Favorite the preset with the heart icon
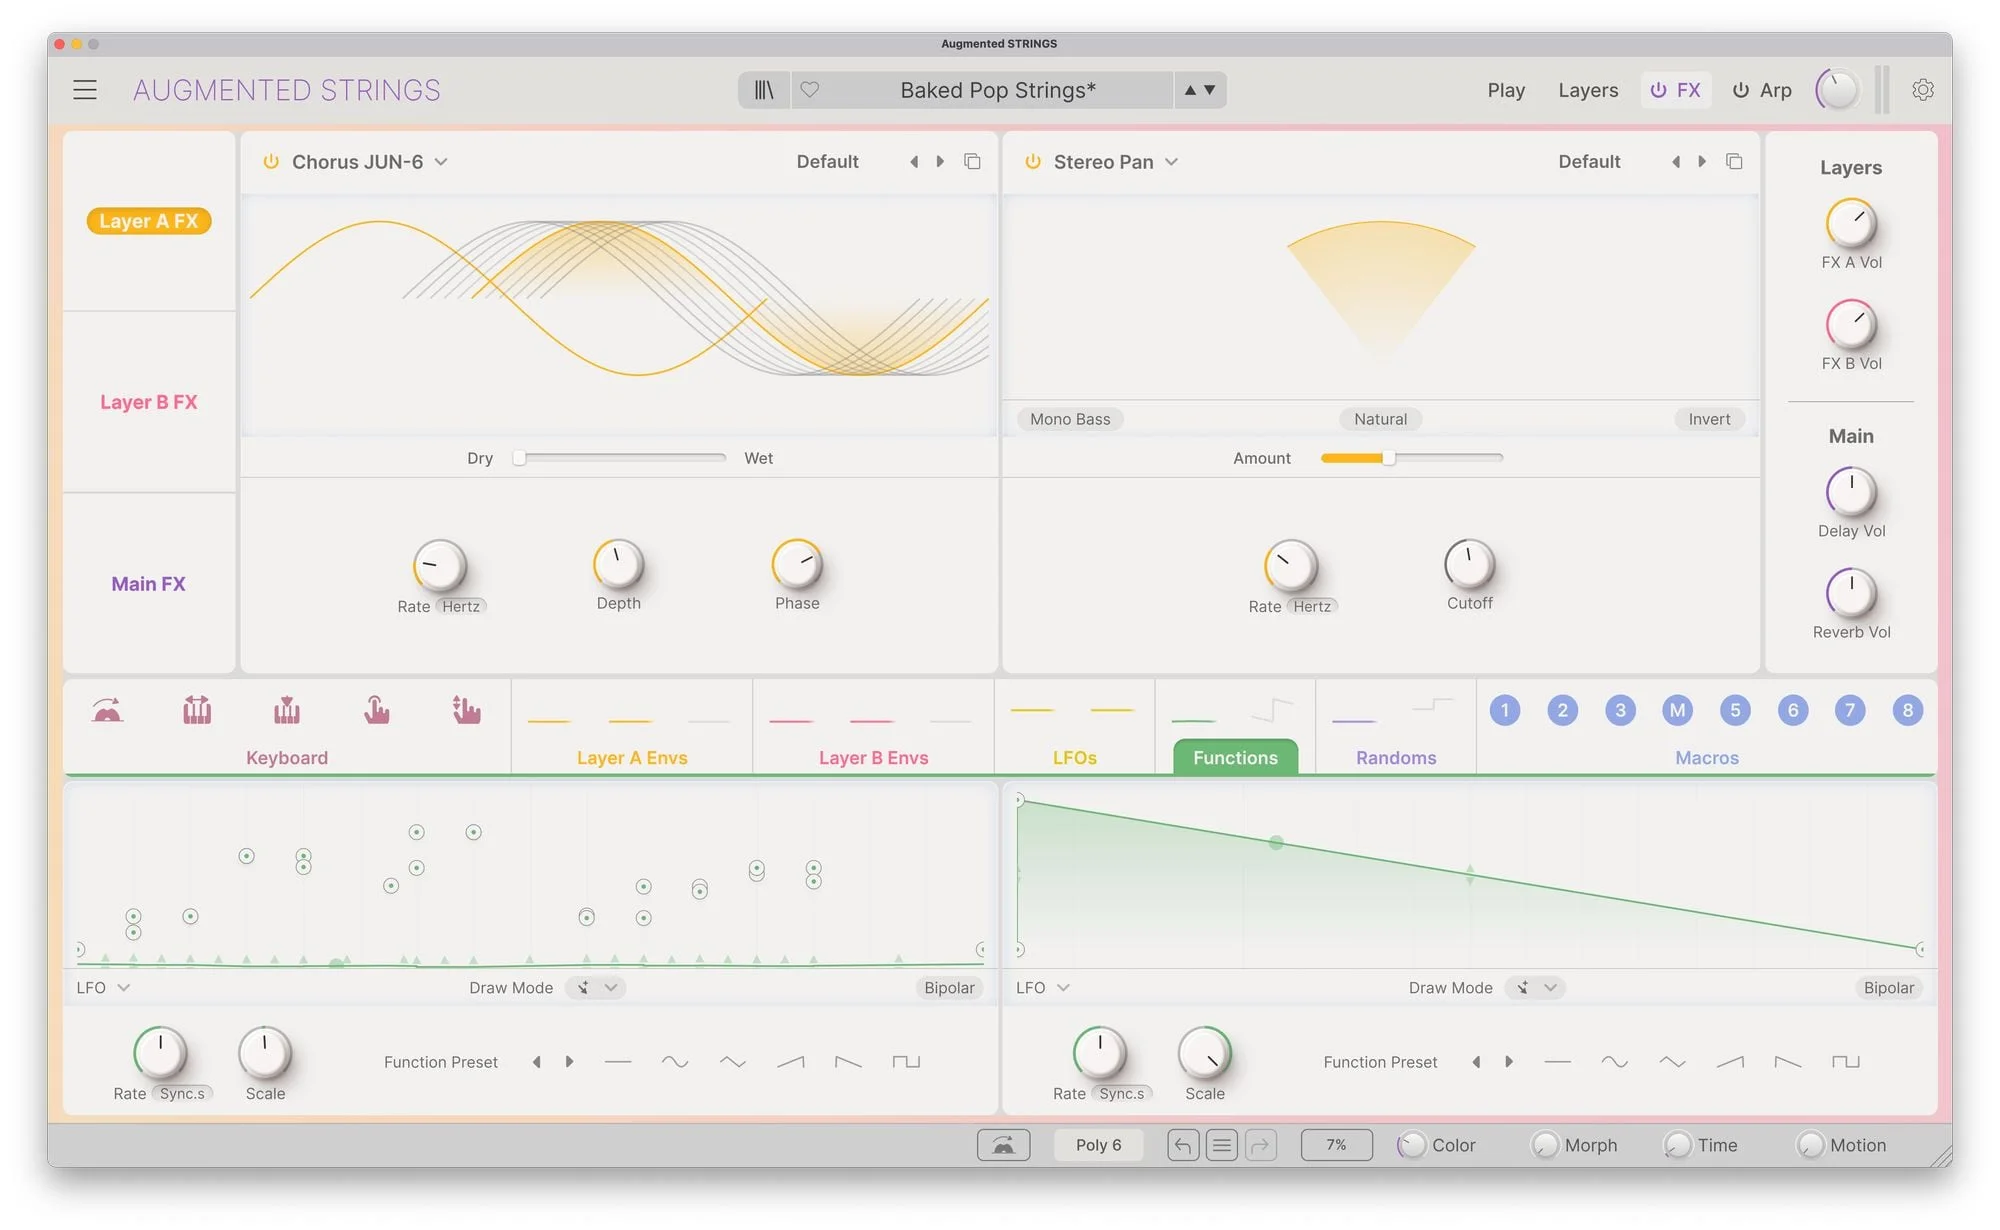The width and height of the screenshot is (2000, 1230). pos(810,90)
